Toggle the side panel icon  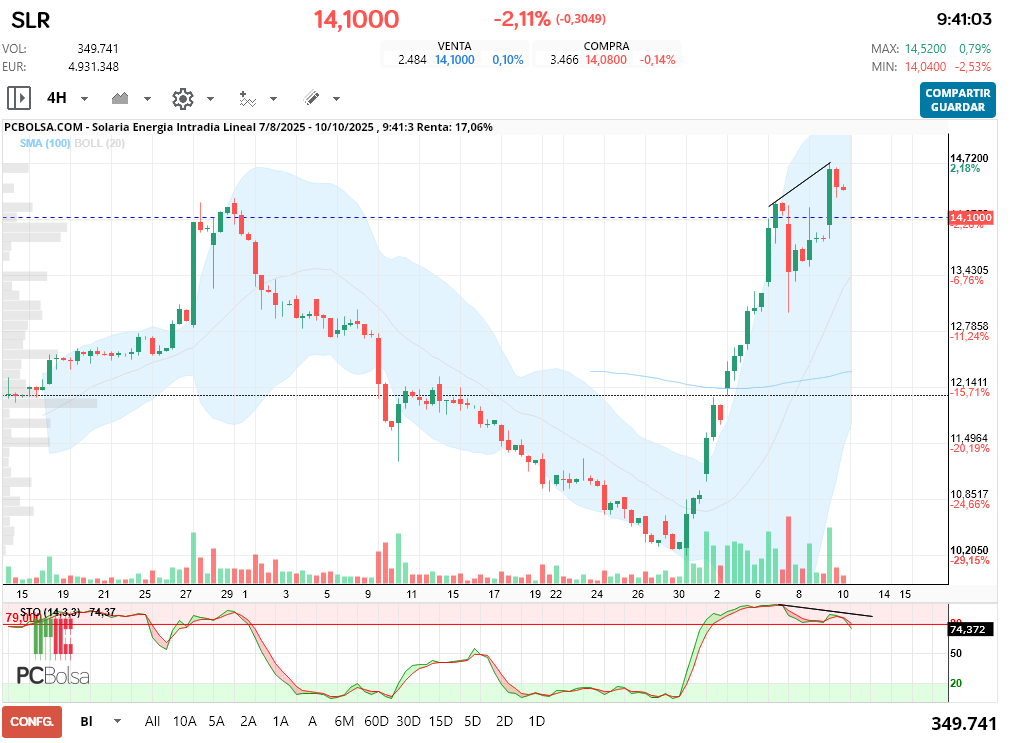pyautogui.click(x=19, y=99)
